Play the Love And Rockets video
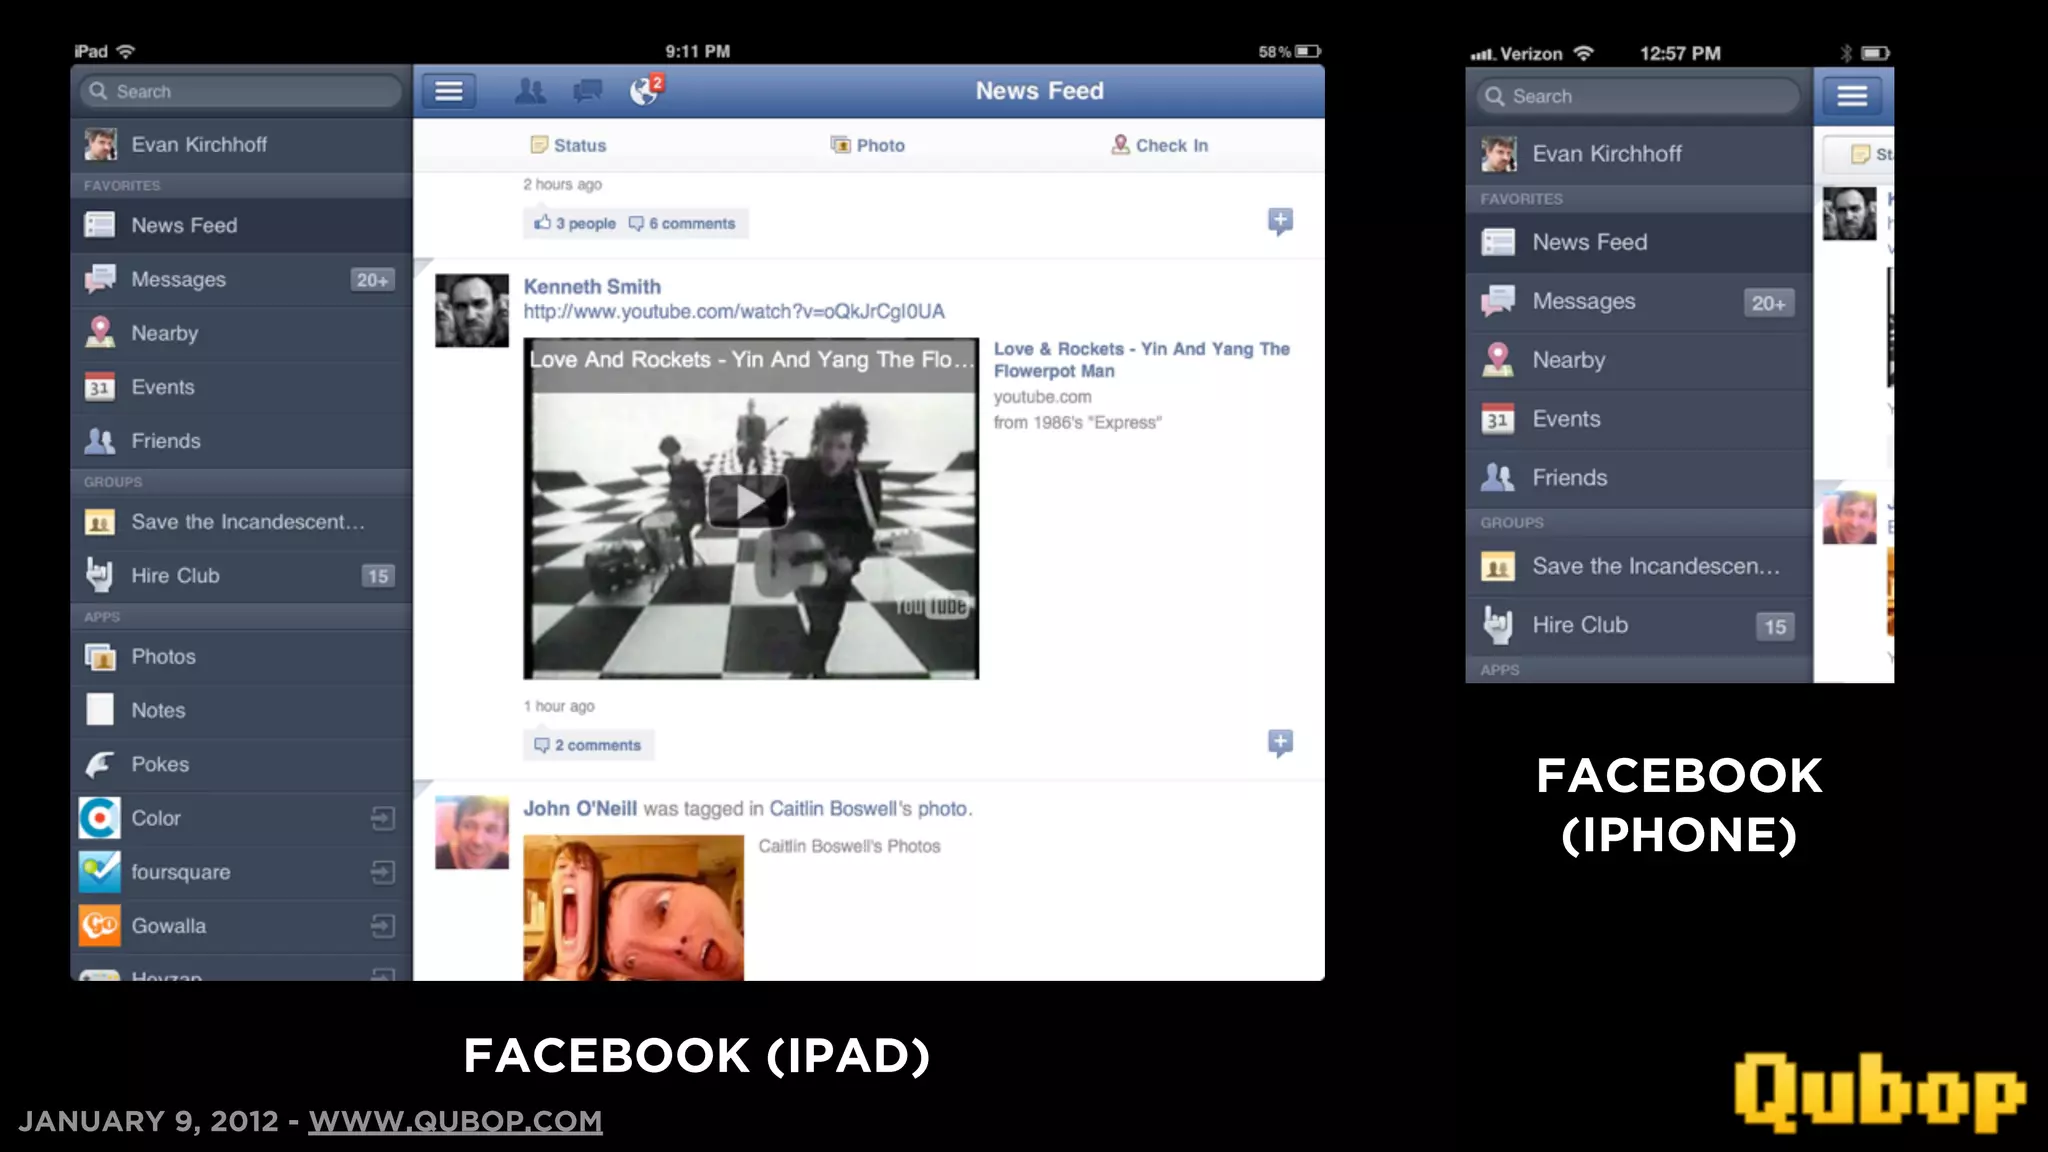 (748, 501)
